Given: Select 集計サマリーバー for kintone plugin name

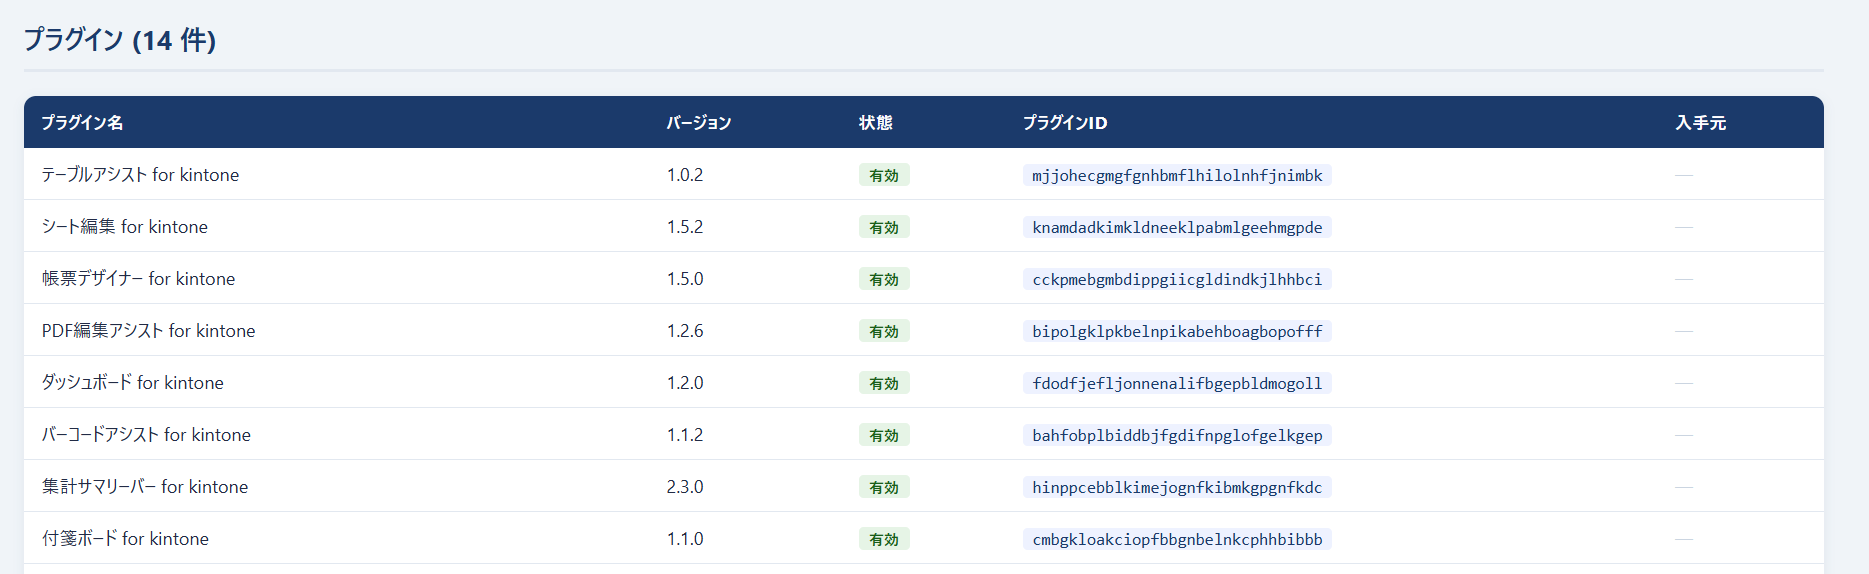Looking at the screenshot, I should 145,487.
